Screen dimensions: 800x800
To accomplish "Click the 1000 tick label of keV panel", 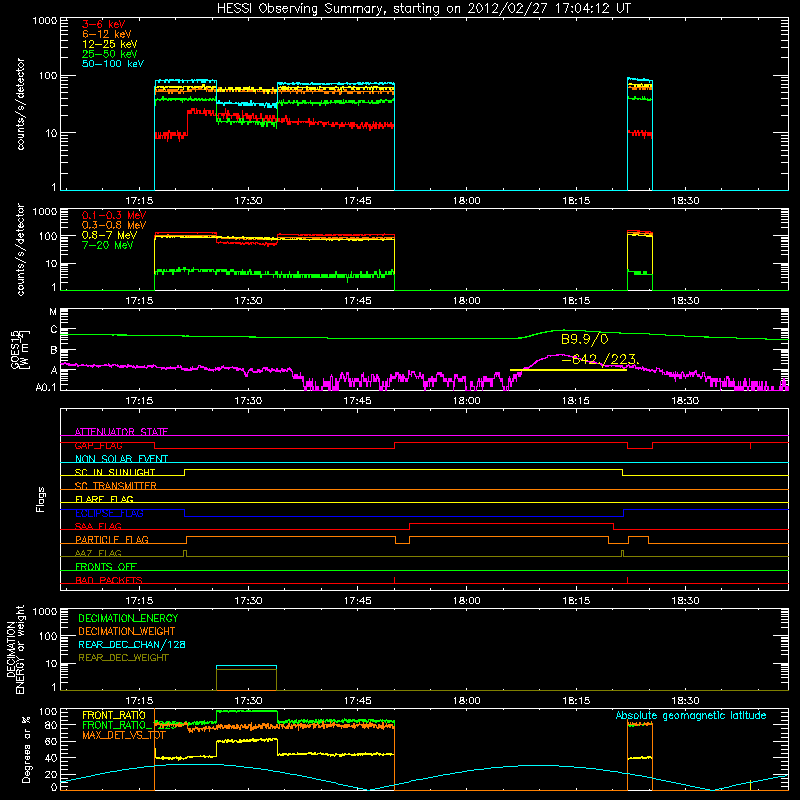I will (x=45, y=21).
